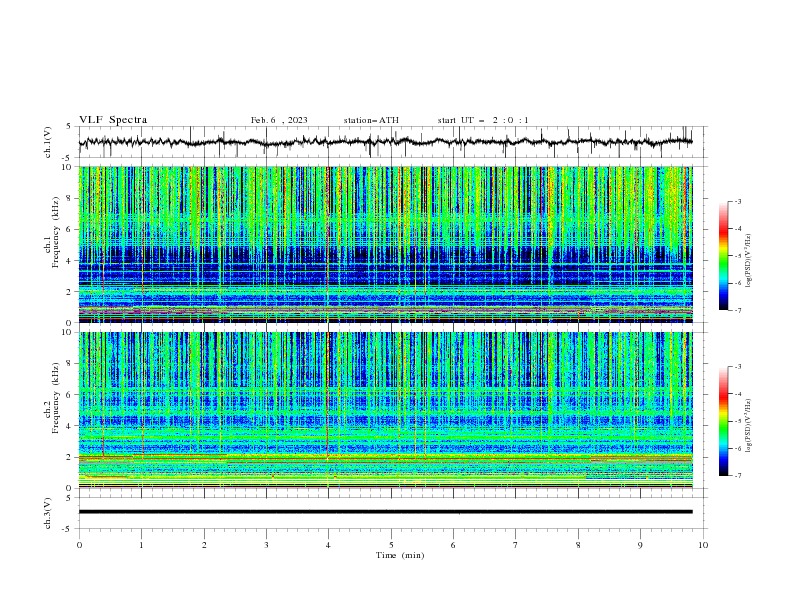This screenshot has width=792, height=612.
Task: Click inside the ch.1 spectrogram panel
Action: [x=385, y=244]
